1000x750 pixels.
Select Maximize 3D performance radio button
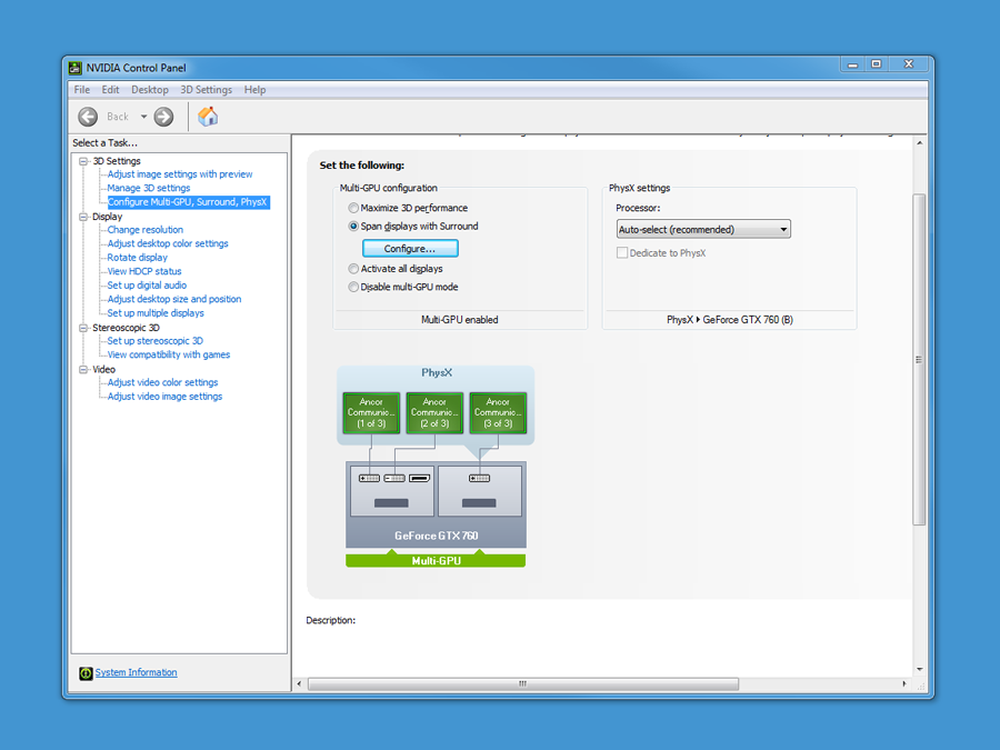point(353,208)
